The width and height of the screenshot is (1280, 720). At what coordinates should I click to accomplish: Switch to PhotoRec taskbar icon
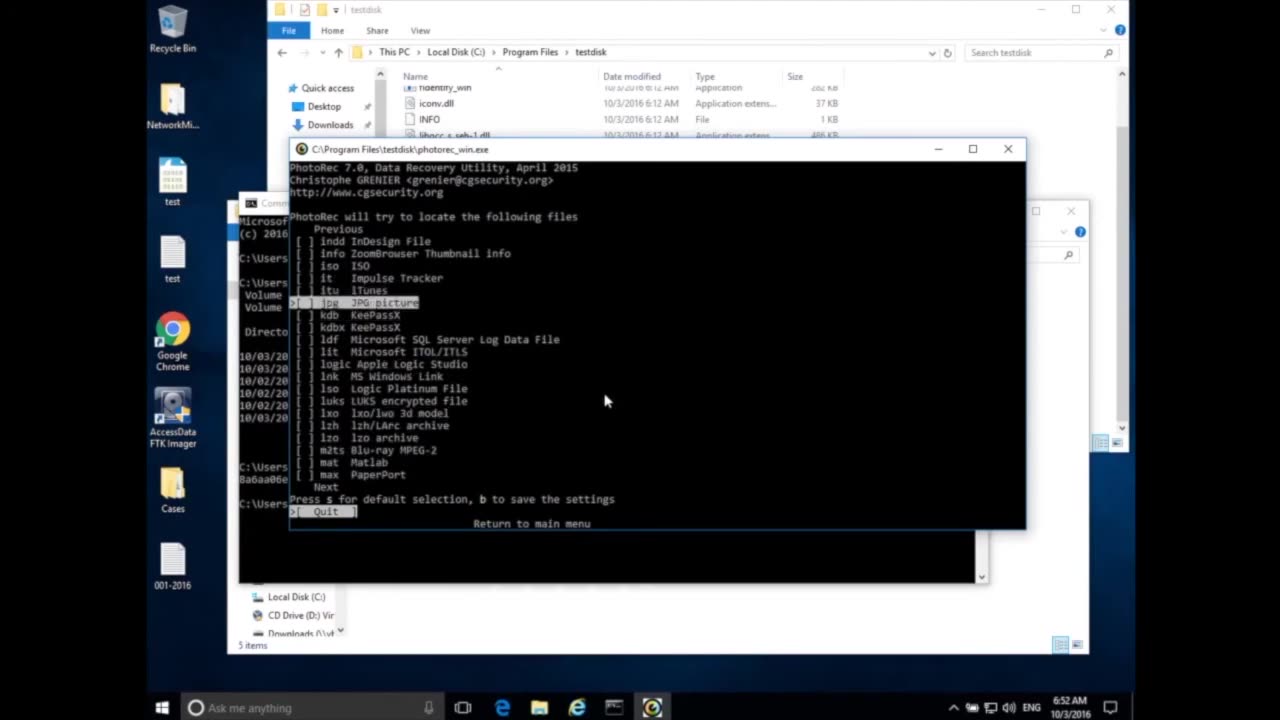(x=652, y=708)
